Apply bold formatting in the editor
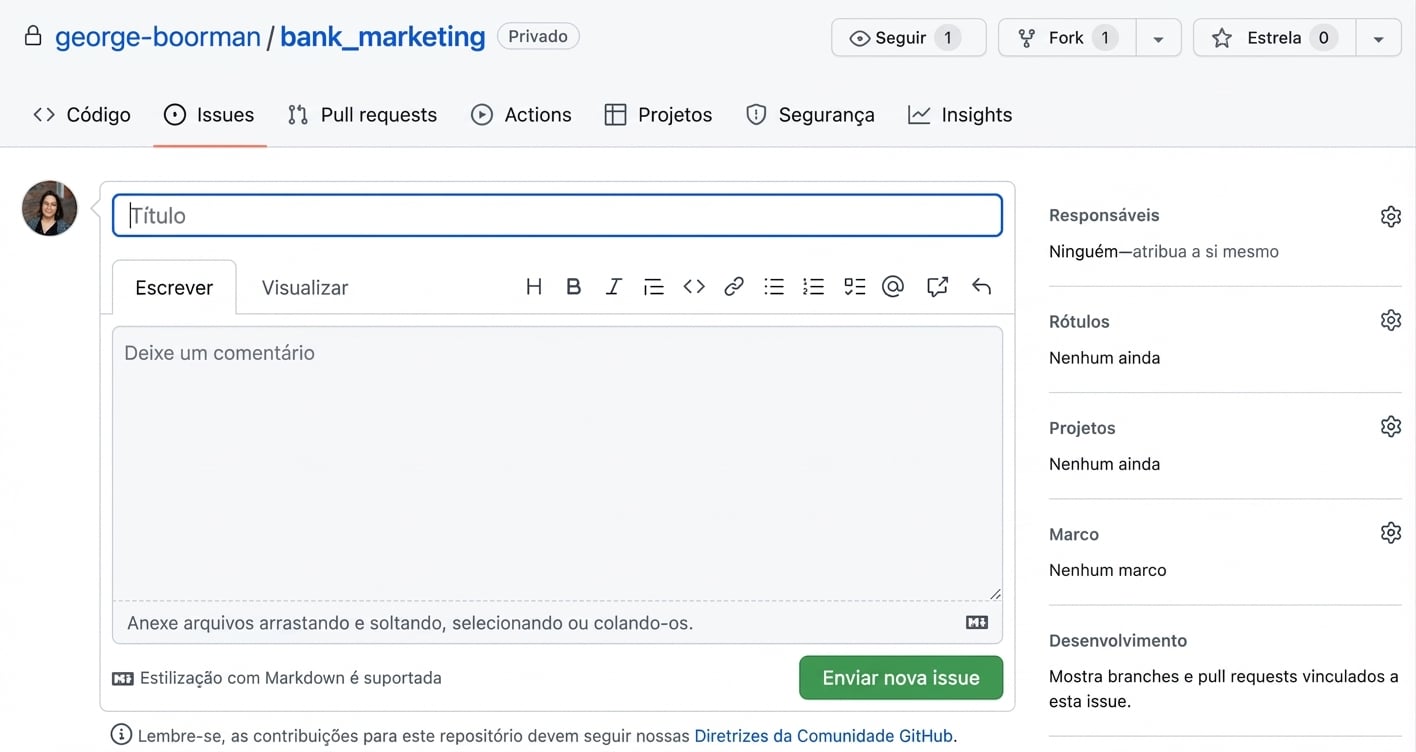 click(573, 287)
